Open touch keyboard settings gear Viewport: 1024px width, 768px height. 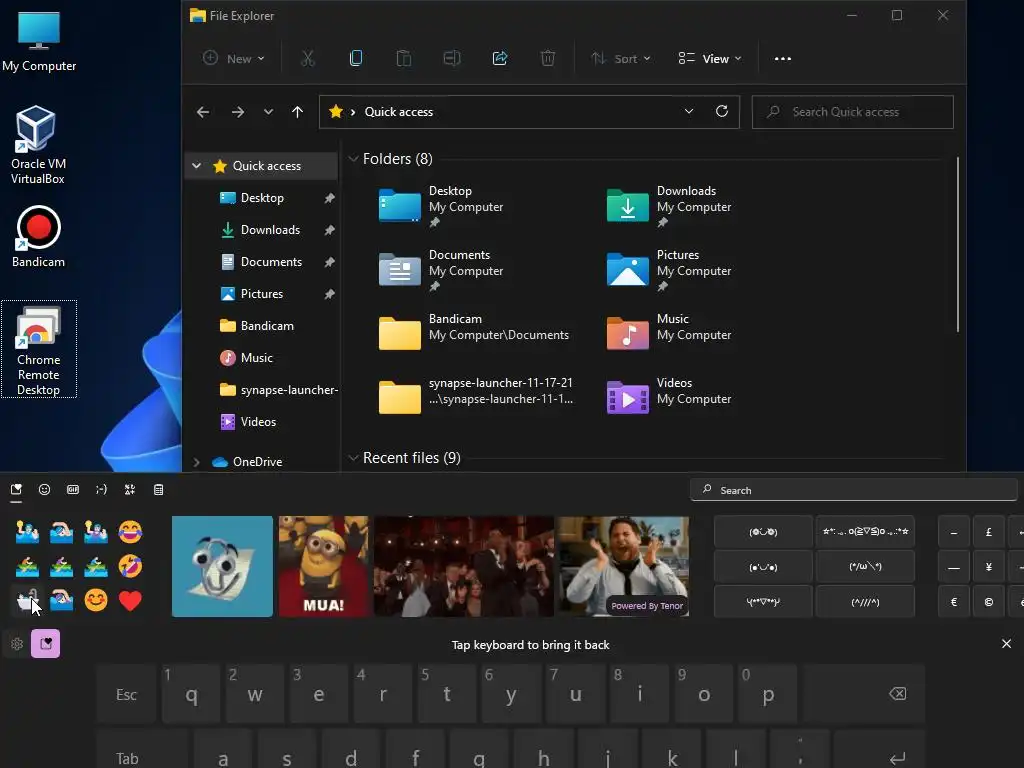click(x=17, y=644)
